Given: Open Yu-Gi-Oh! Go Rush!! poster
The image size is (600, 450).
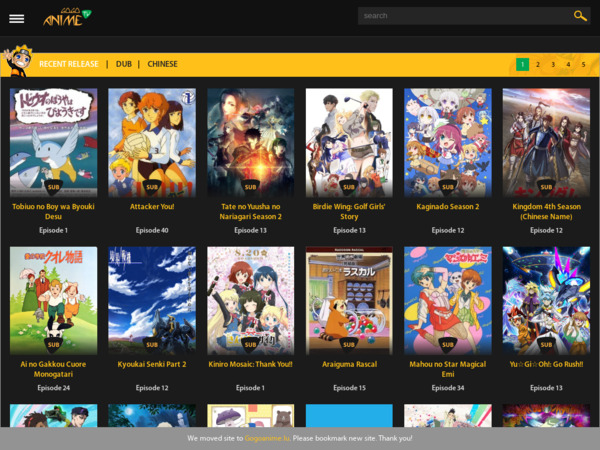Looking at the screenshot, I should click(546, 300).
